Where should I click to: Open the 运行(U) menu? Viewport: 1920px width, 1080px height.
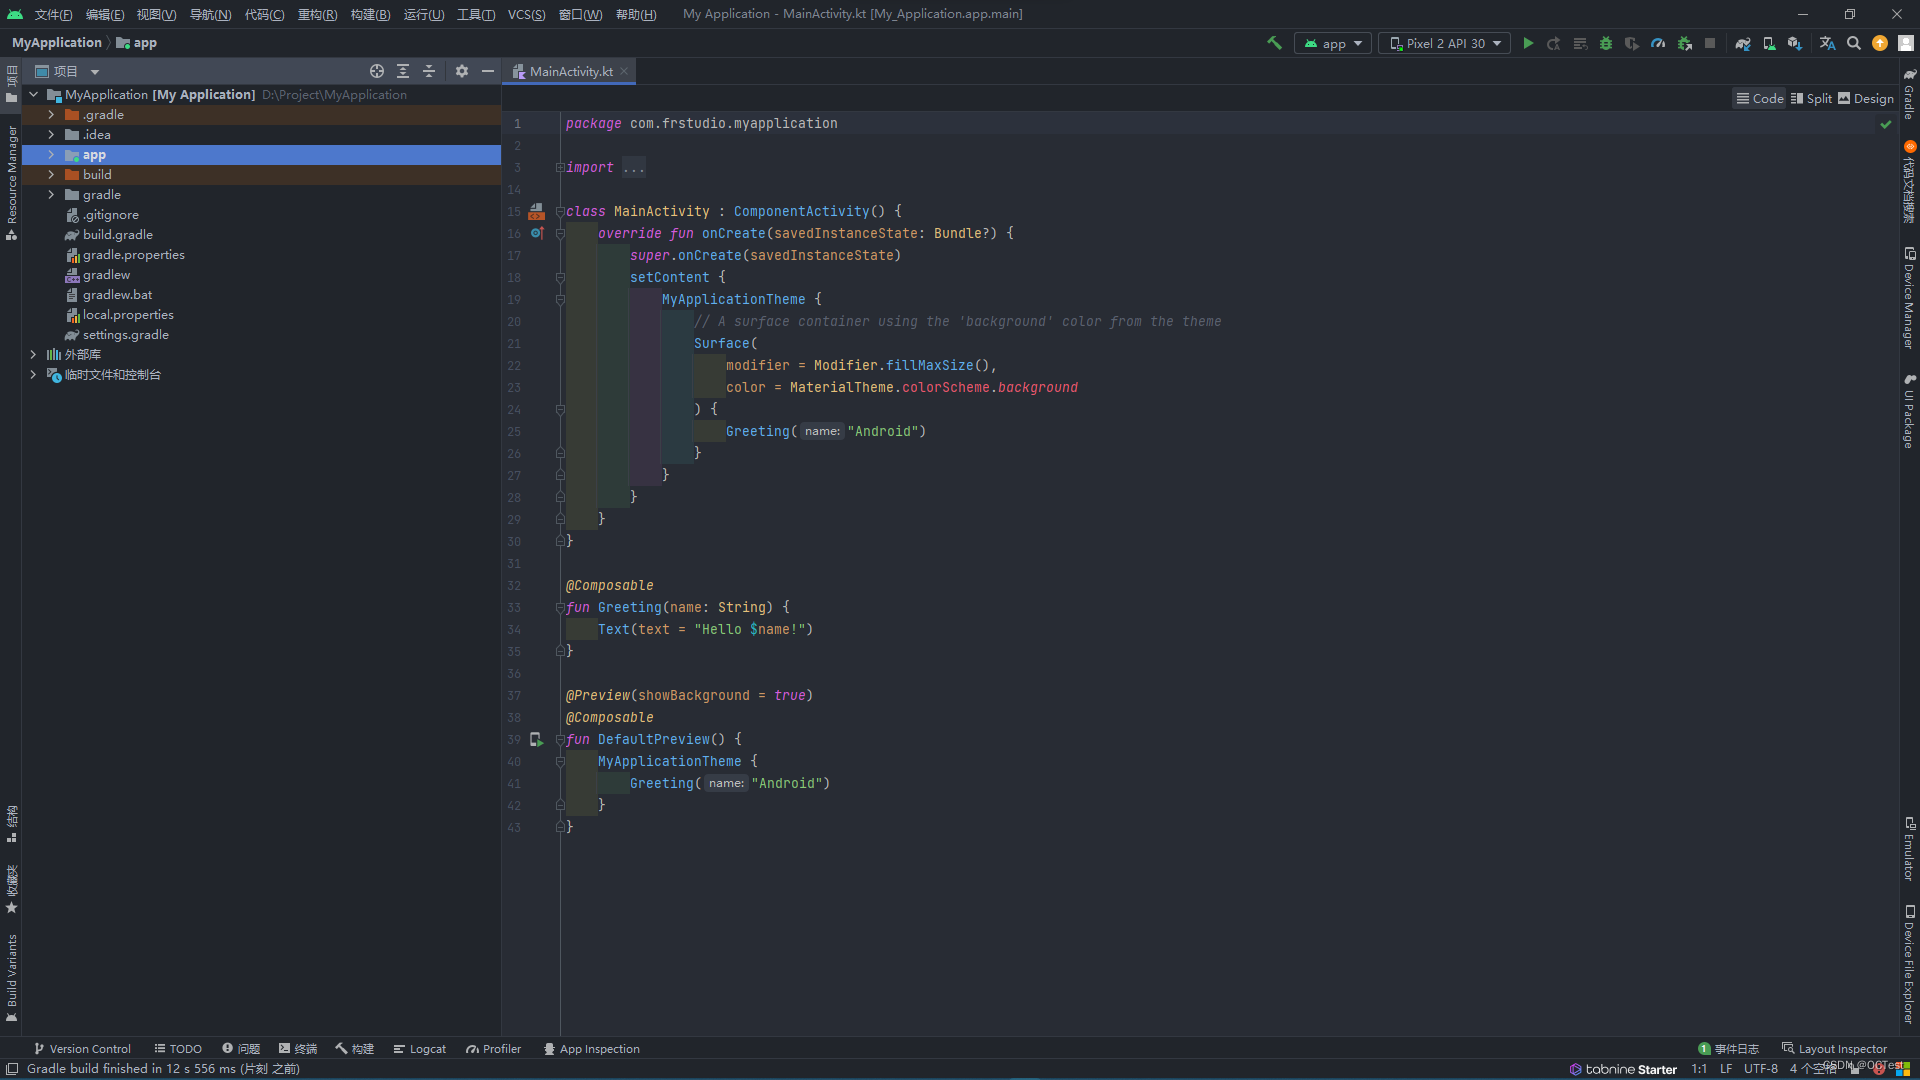tap(424, 14)
